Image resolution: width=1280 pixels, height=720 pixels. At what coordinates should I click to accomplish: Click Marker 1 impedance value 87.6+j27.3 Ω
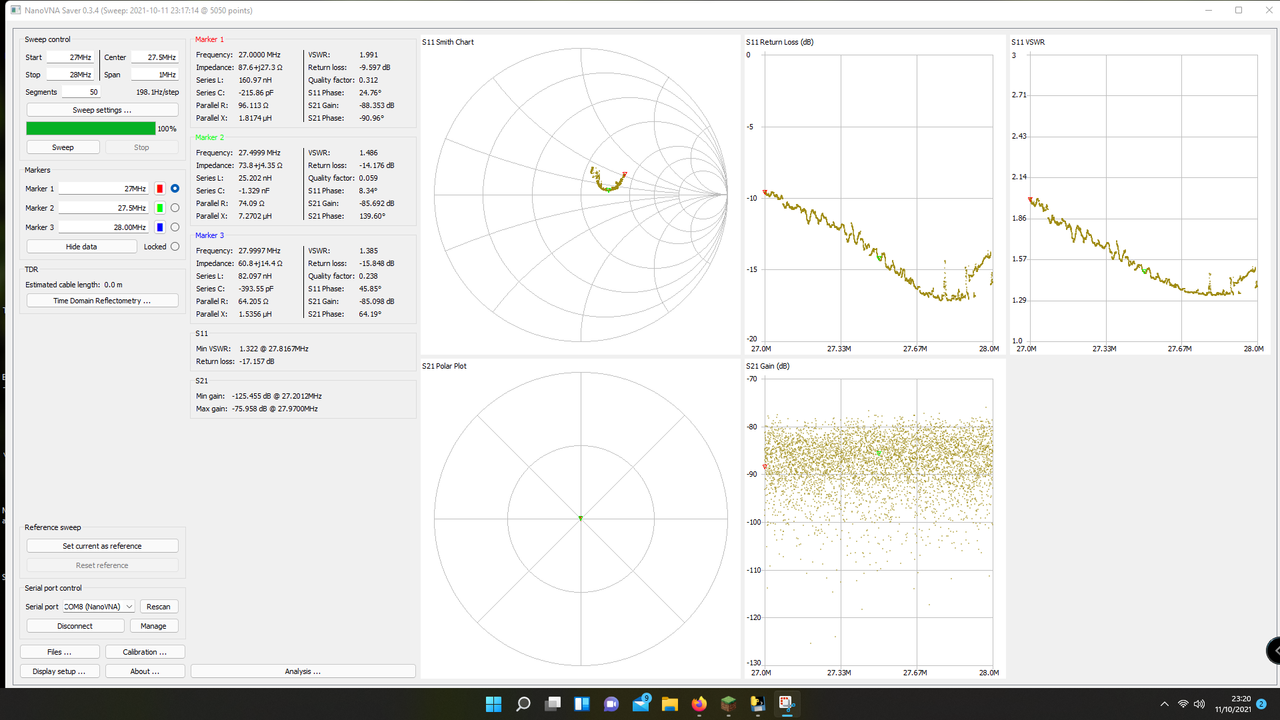259,67
